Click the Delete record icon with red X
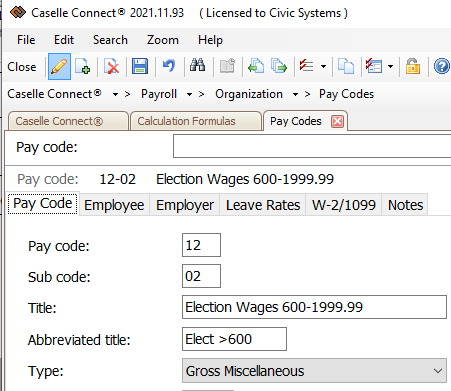 coord(112,66)
